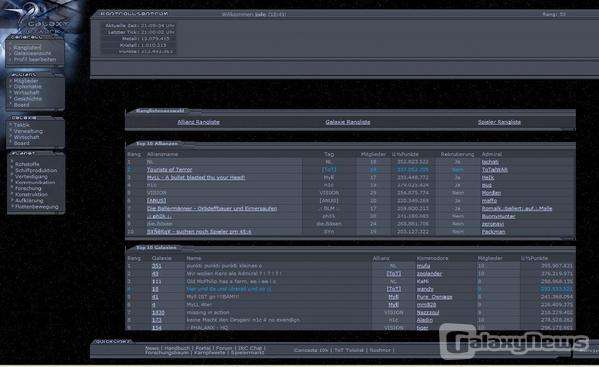The height and width of the screenshot is (367, 599).
Task: Open Kommunikation in the Planet menu
Action: [35, 182]
